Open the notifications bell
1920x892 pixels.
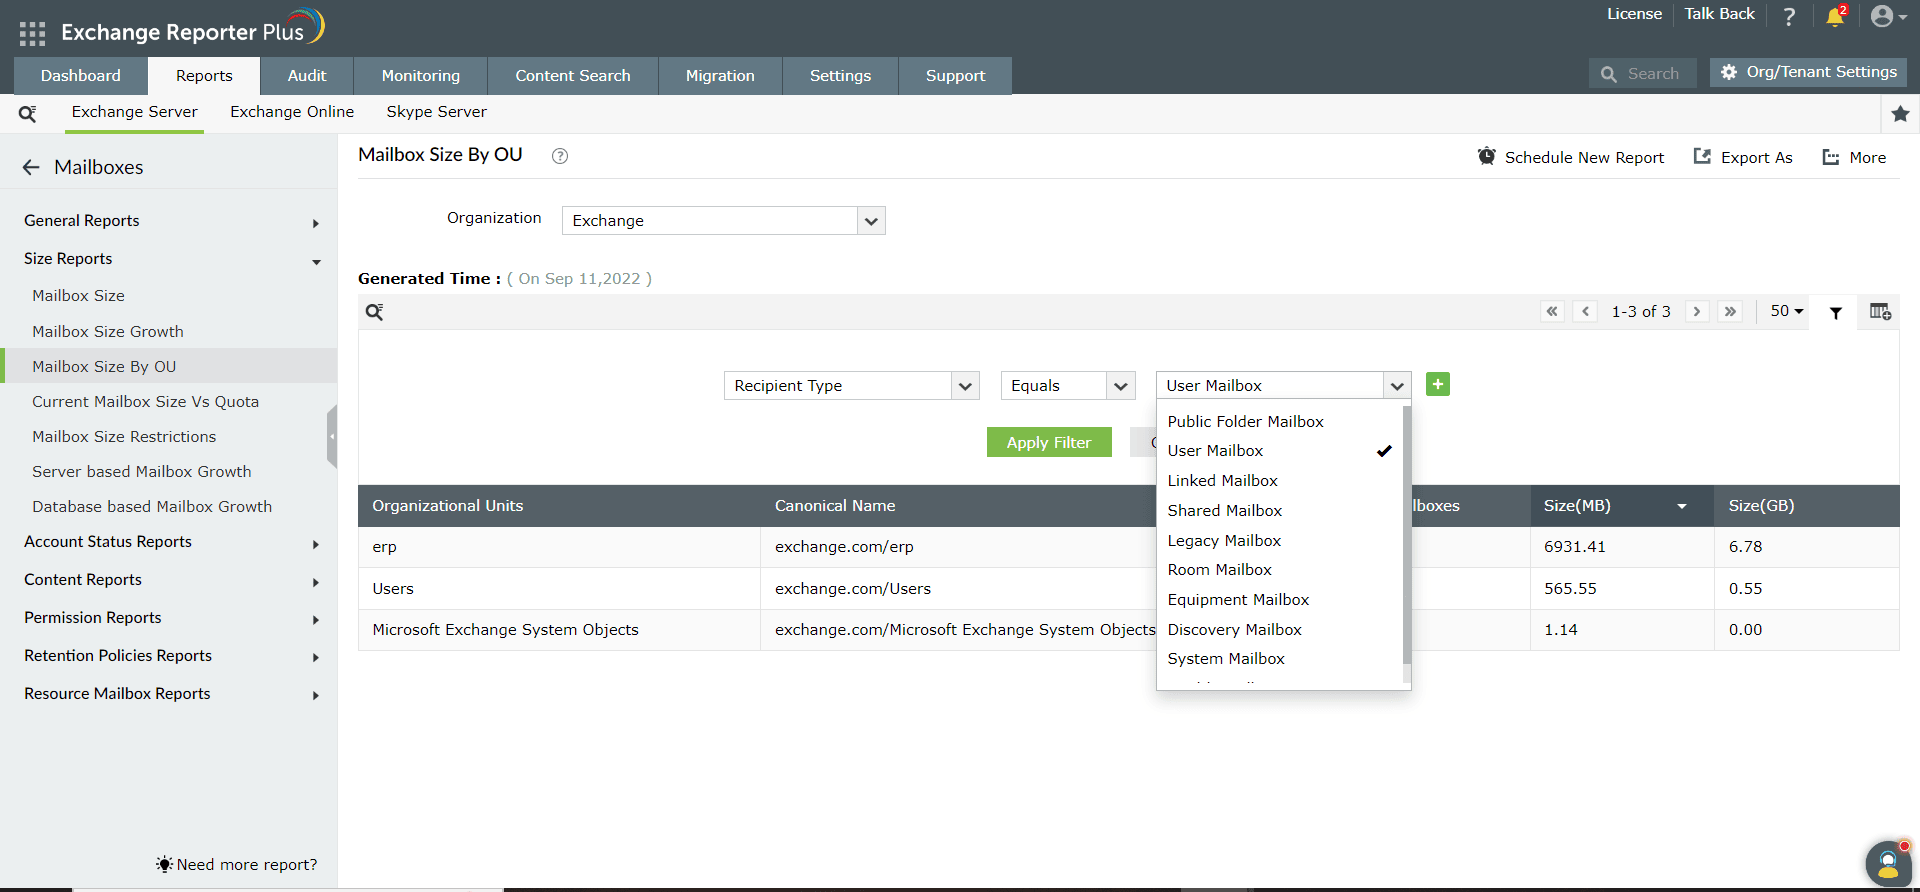click(1835, 16)
